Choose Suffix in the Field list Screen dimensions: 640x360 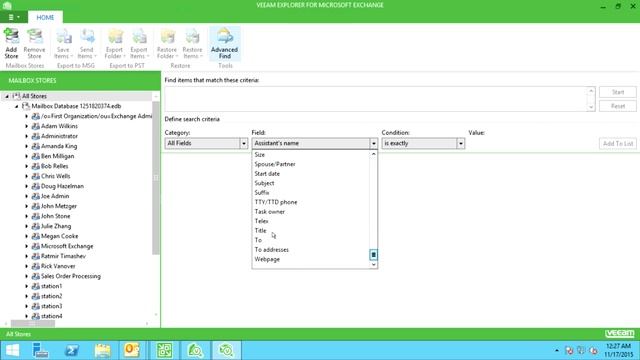point(262,193)
